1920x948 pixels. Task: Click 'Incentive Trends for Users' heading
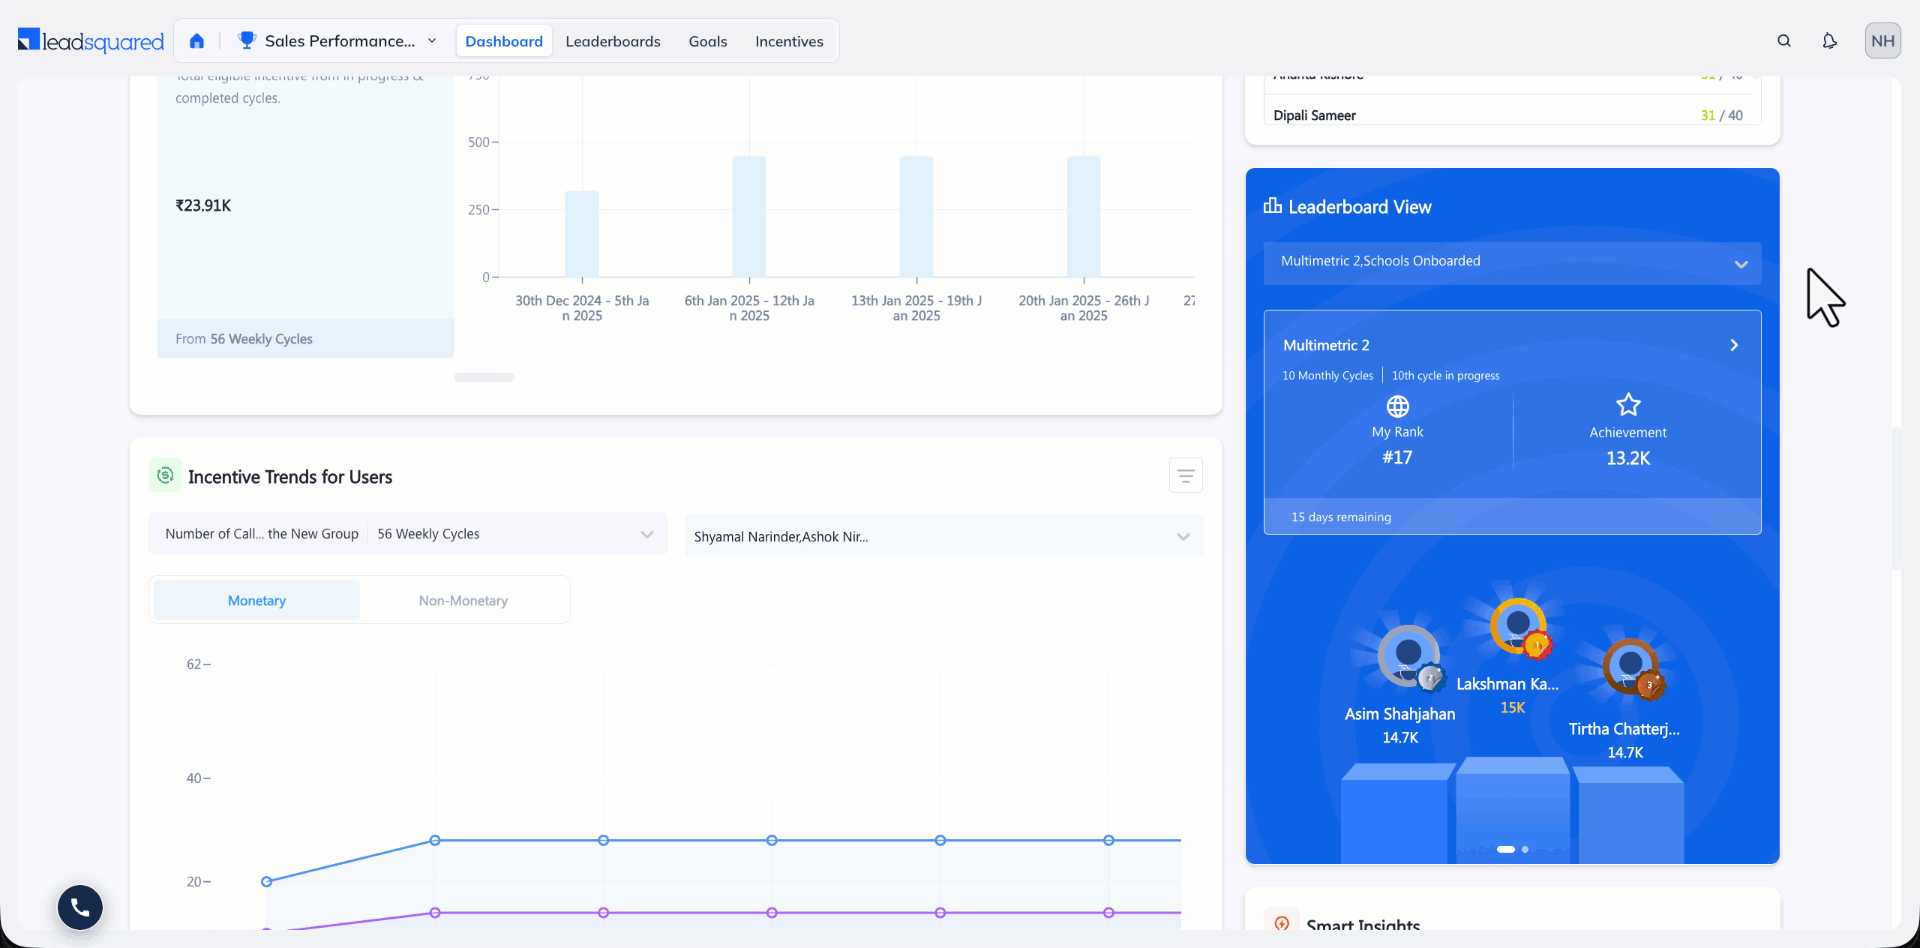tap(290, 477)
